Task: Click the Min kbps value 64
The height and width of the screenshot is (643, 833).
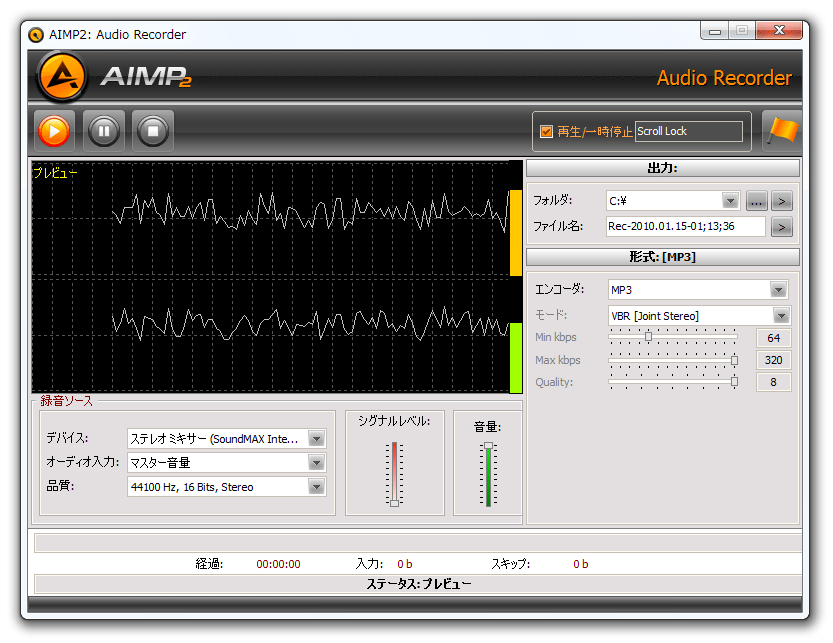Action: pos(774,338)
